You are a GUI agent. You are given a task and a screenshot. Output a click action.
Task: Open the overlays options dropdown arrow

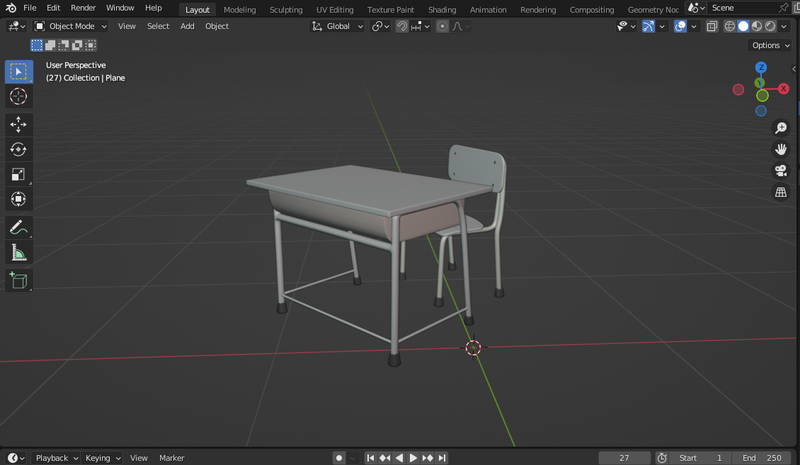click(x=694, y=26)
